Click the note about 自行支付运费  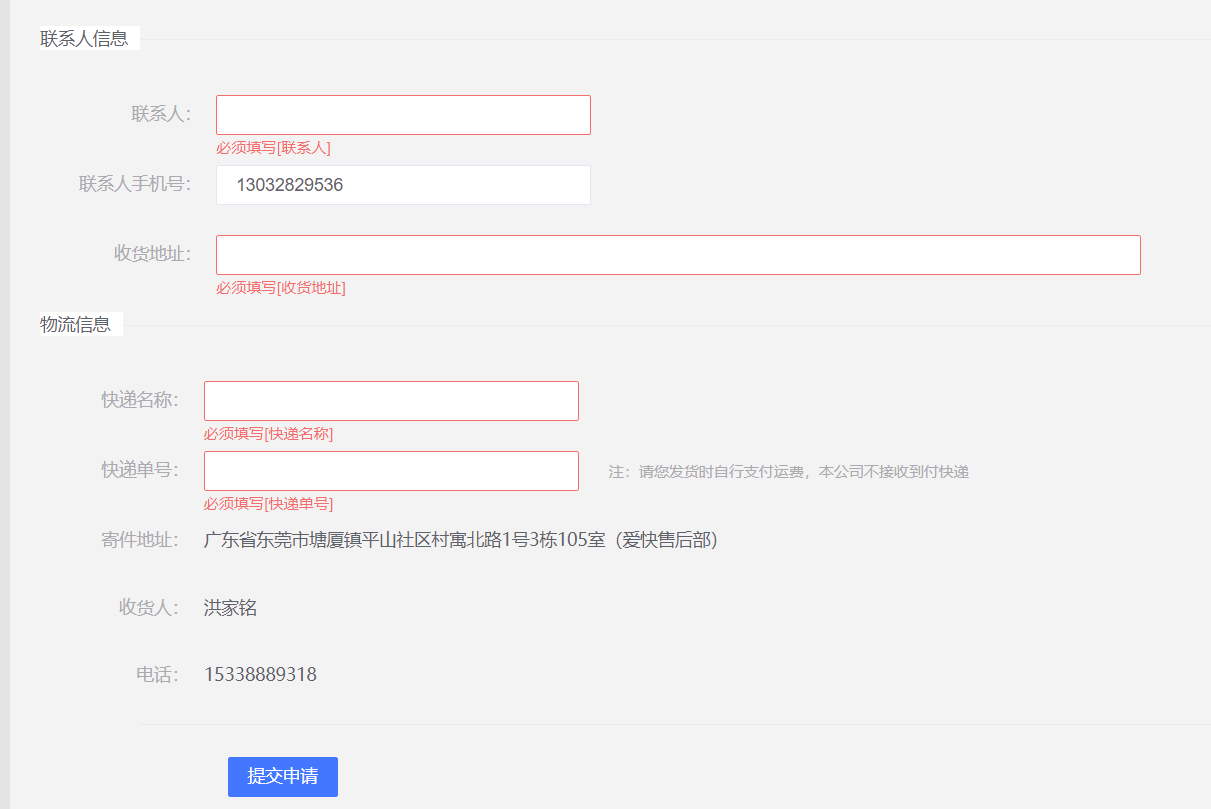coord(789,472)
